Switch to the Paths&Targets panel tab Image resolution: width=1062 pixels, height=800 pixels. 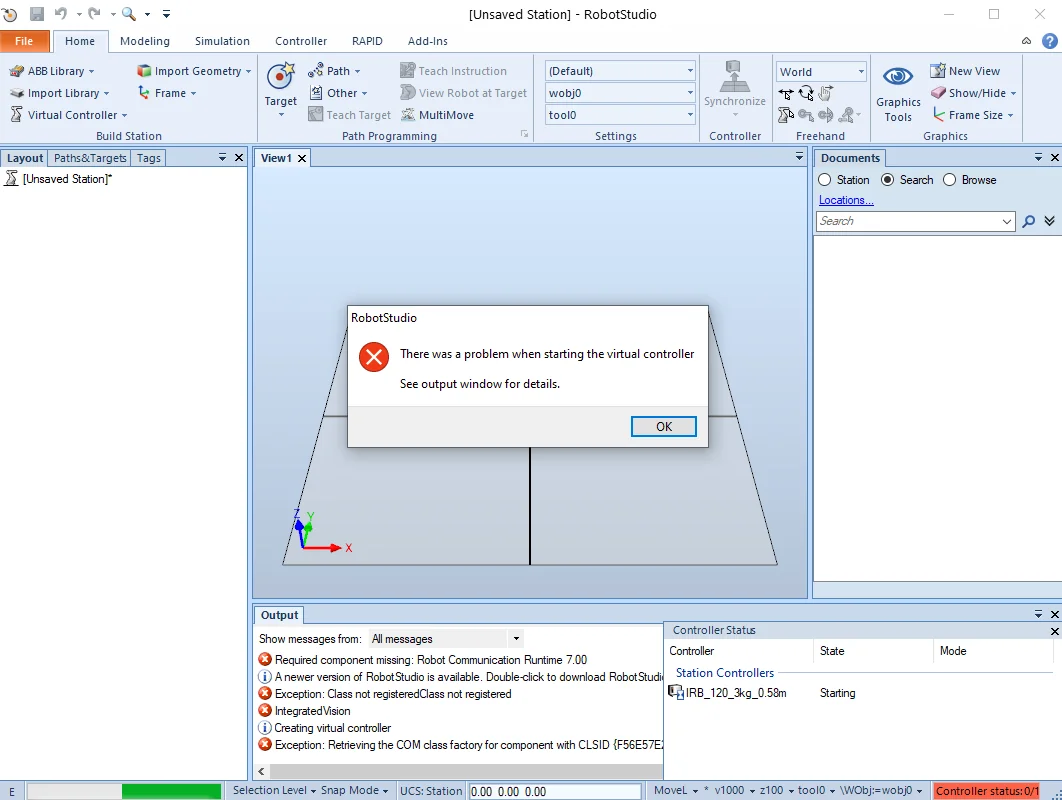[x=90, y=158]
